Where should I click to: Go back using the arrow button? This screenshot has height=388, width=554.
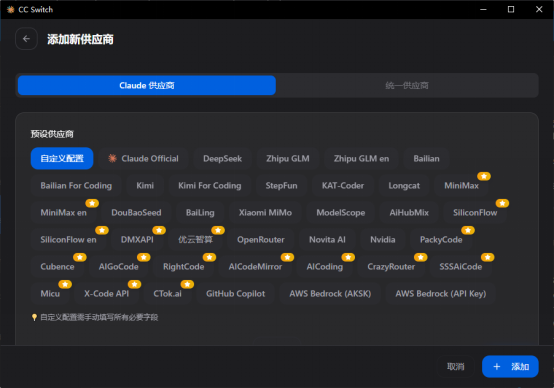pyautogui.click(x=26, y=39)
